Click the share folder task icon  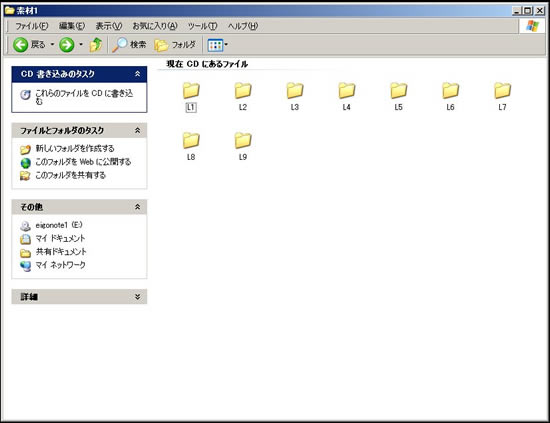click(x=25, y=176)
